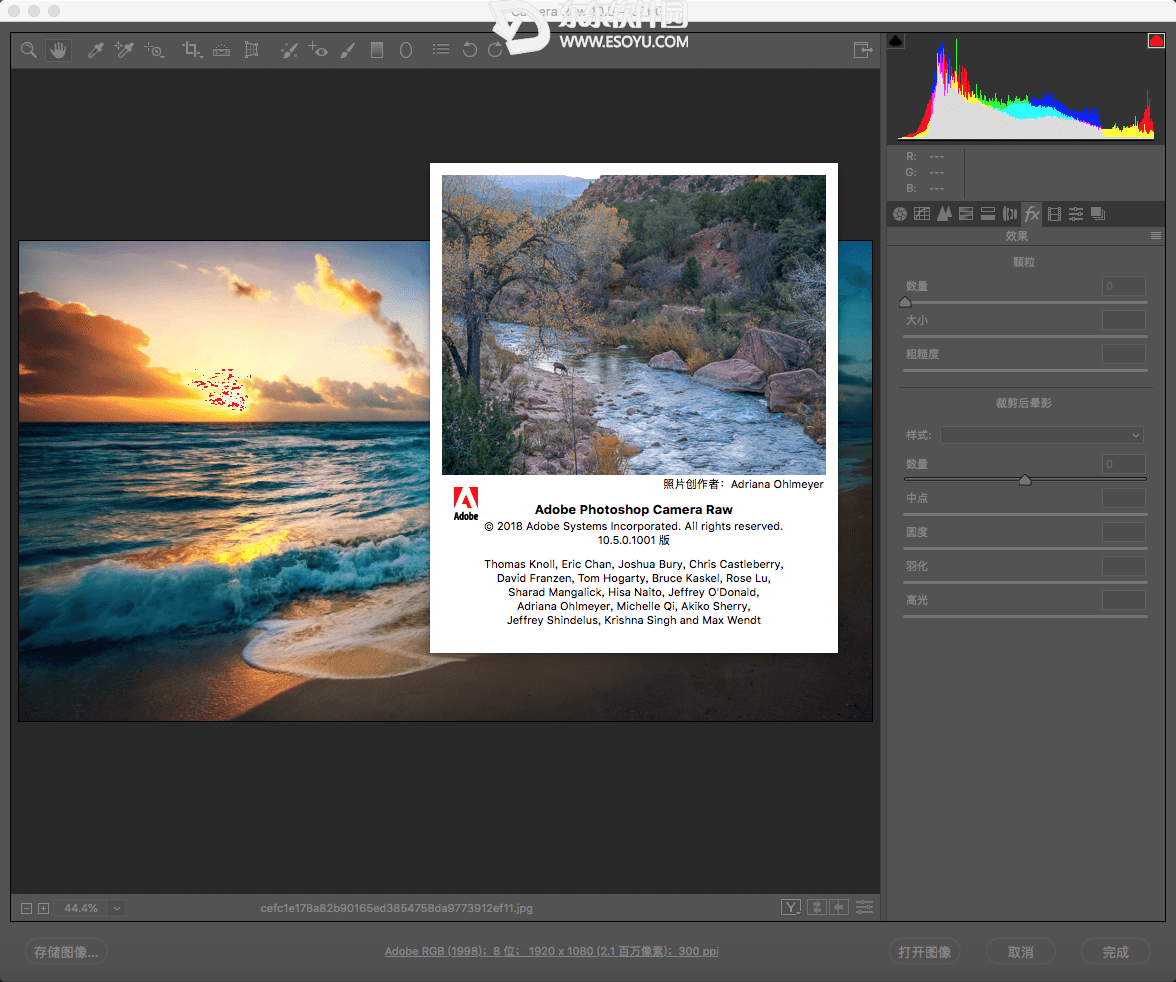This screenshot has width=1176, height=982.
Task: Choose the Red Eye Removal tool
Action: tap(318, 50)
